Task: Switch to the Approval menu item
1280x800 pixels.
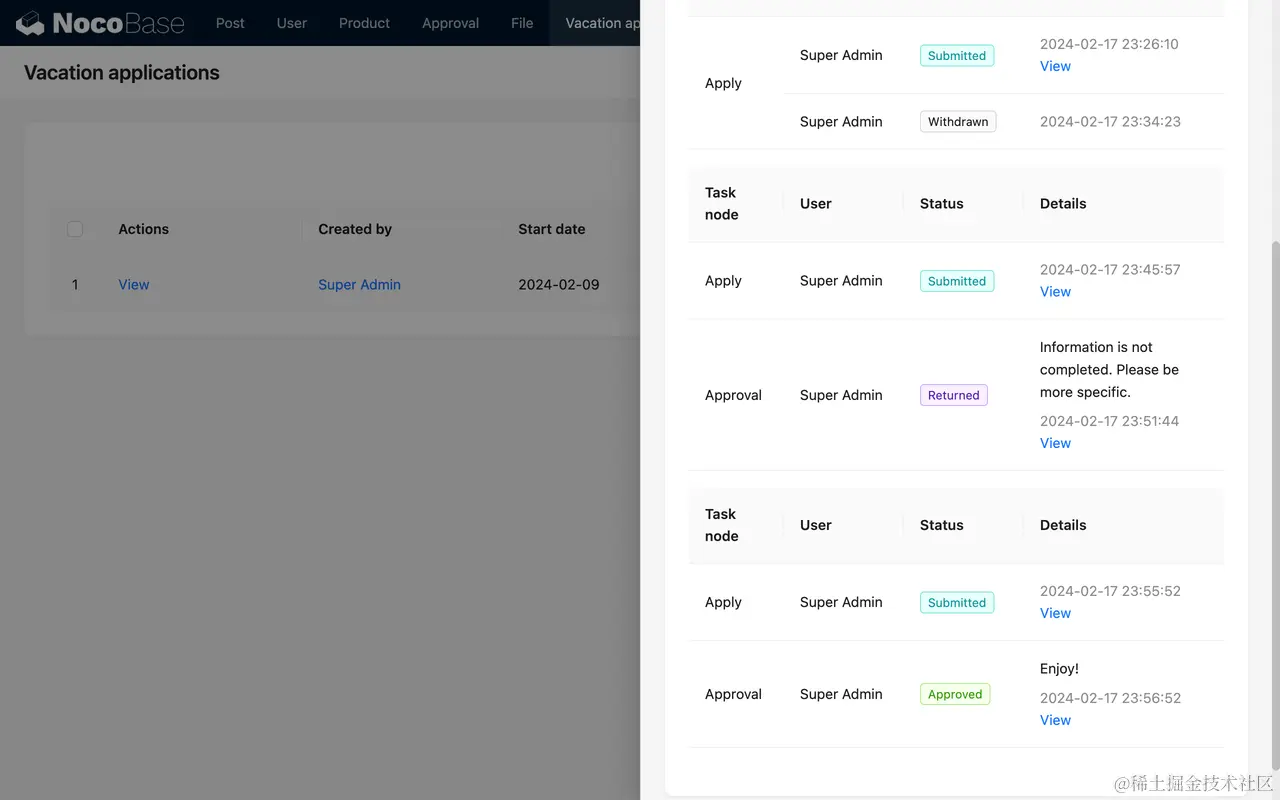Action: (450, 23)
